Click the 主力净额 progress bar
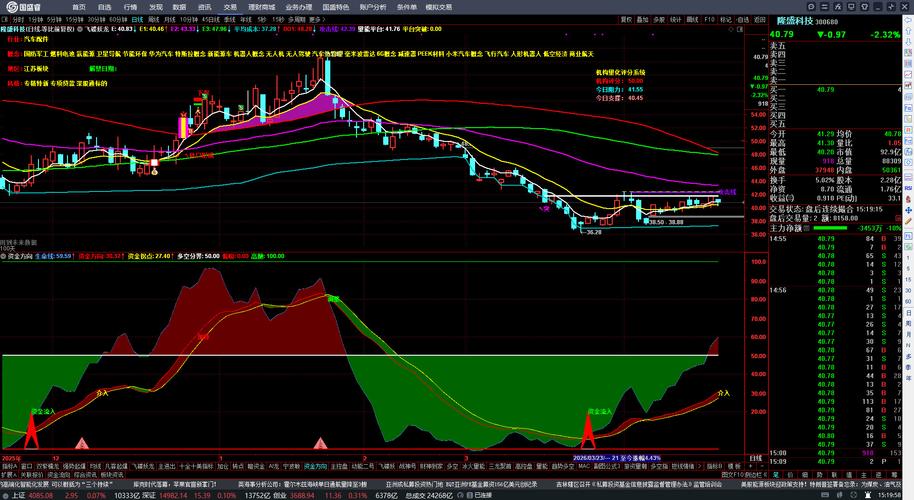The image size is (914, 500). pyautogui.click(x=830, y=228)
